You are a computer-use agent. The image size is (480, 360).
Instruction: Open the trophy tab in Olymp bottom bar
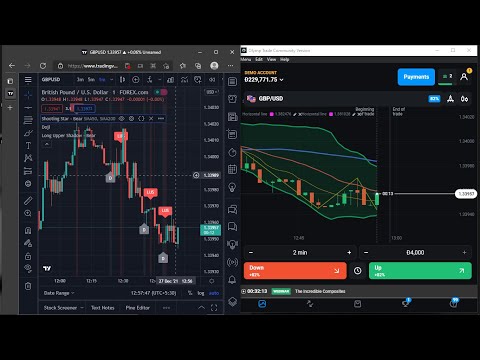405,304
